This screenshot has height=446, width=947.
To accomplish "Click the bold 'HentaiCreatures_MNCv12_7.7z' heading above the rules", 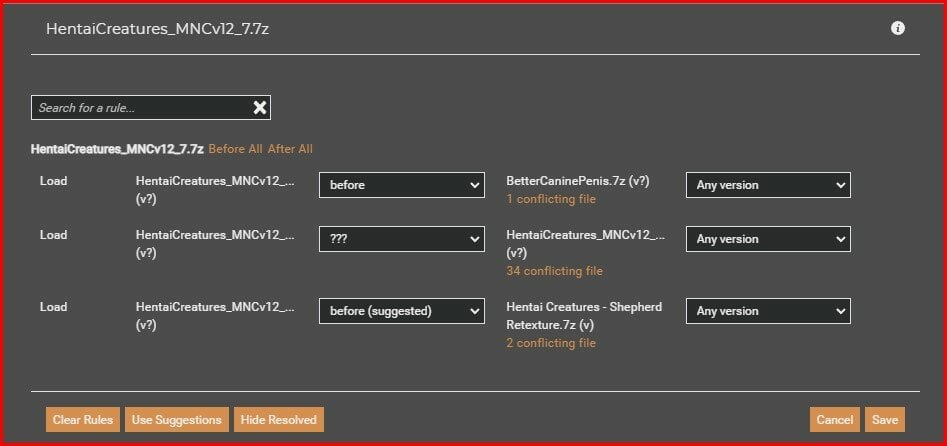I will click(117, 149).
